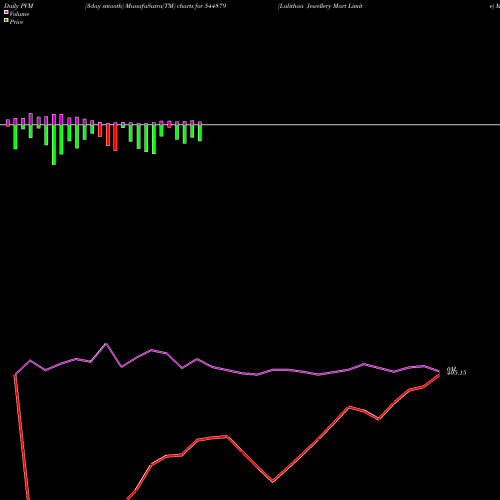Click the Volume legend color swatch
Screen dimensions: 500x500
tap(6, 12)
